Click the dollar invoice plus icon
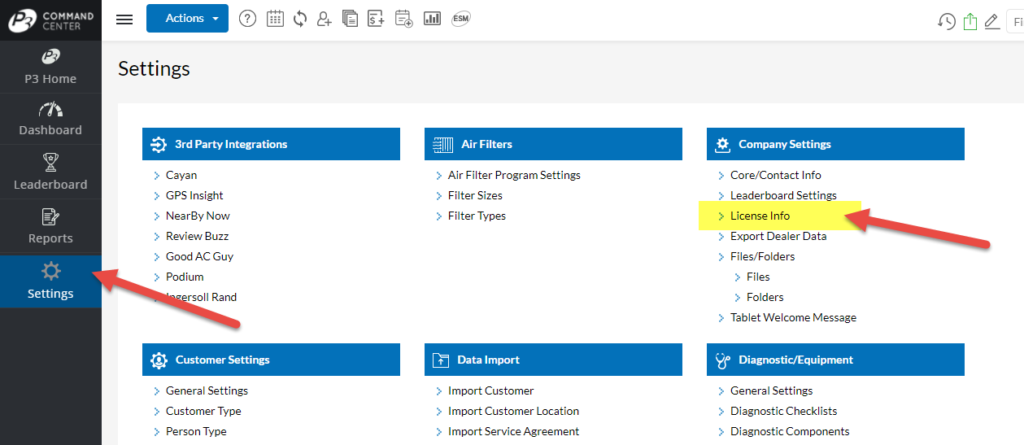The image size is (1024, 445). 376,19
